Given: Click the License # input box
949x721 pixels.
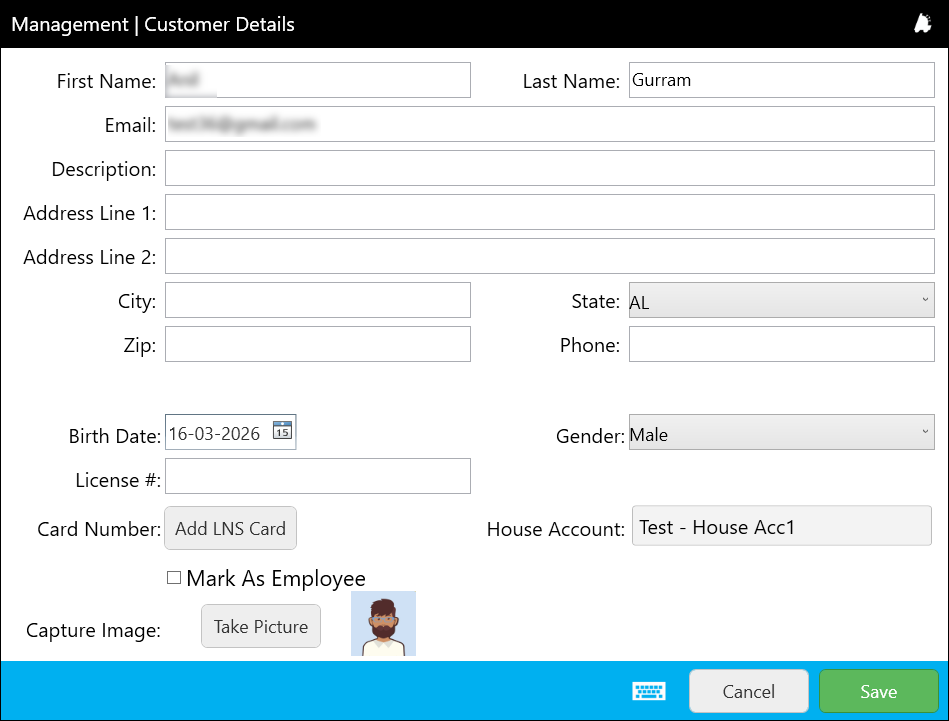Looking at the screenshot, I should tap(317, 476).
